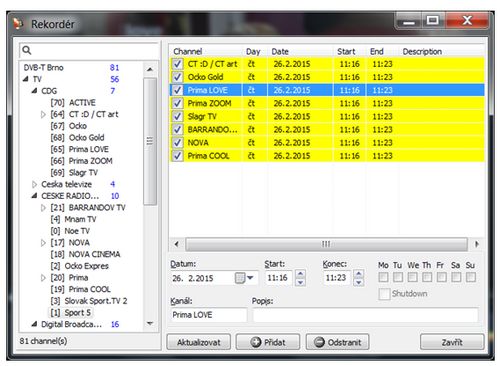Click into the Popis description field
Image resolution: width=500 pixels, height=366 pixels.
(x=366, y=315)
